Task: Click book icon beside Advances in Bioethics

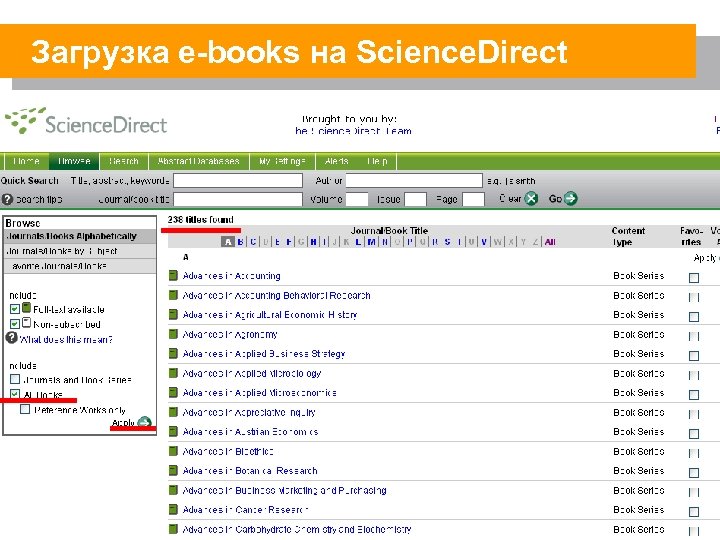Action: (x=173, y=451)
